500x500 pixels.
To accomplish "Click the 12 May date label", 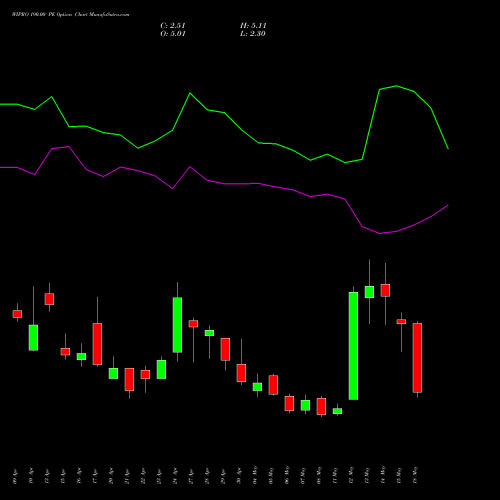I will pyautogui.click(x=352, y=475).
